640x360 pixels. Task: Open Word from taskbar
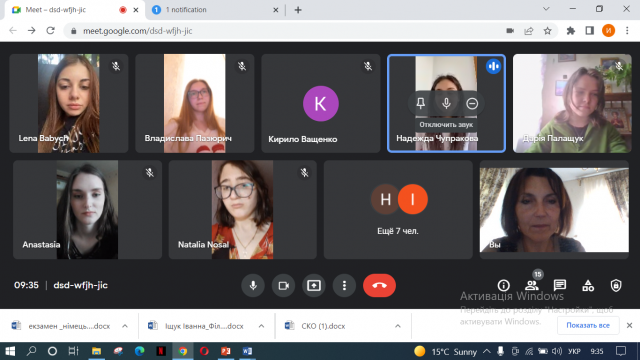tap(247, 351)
